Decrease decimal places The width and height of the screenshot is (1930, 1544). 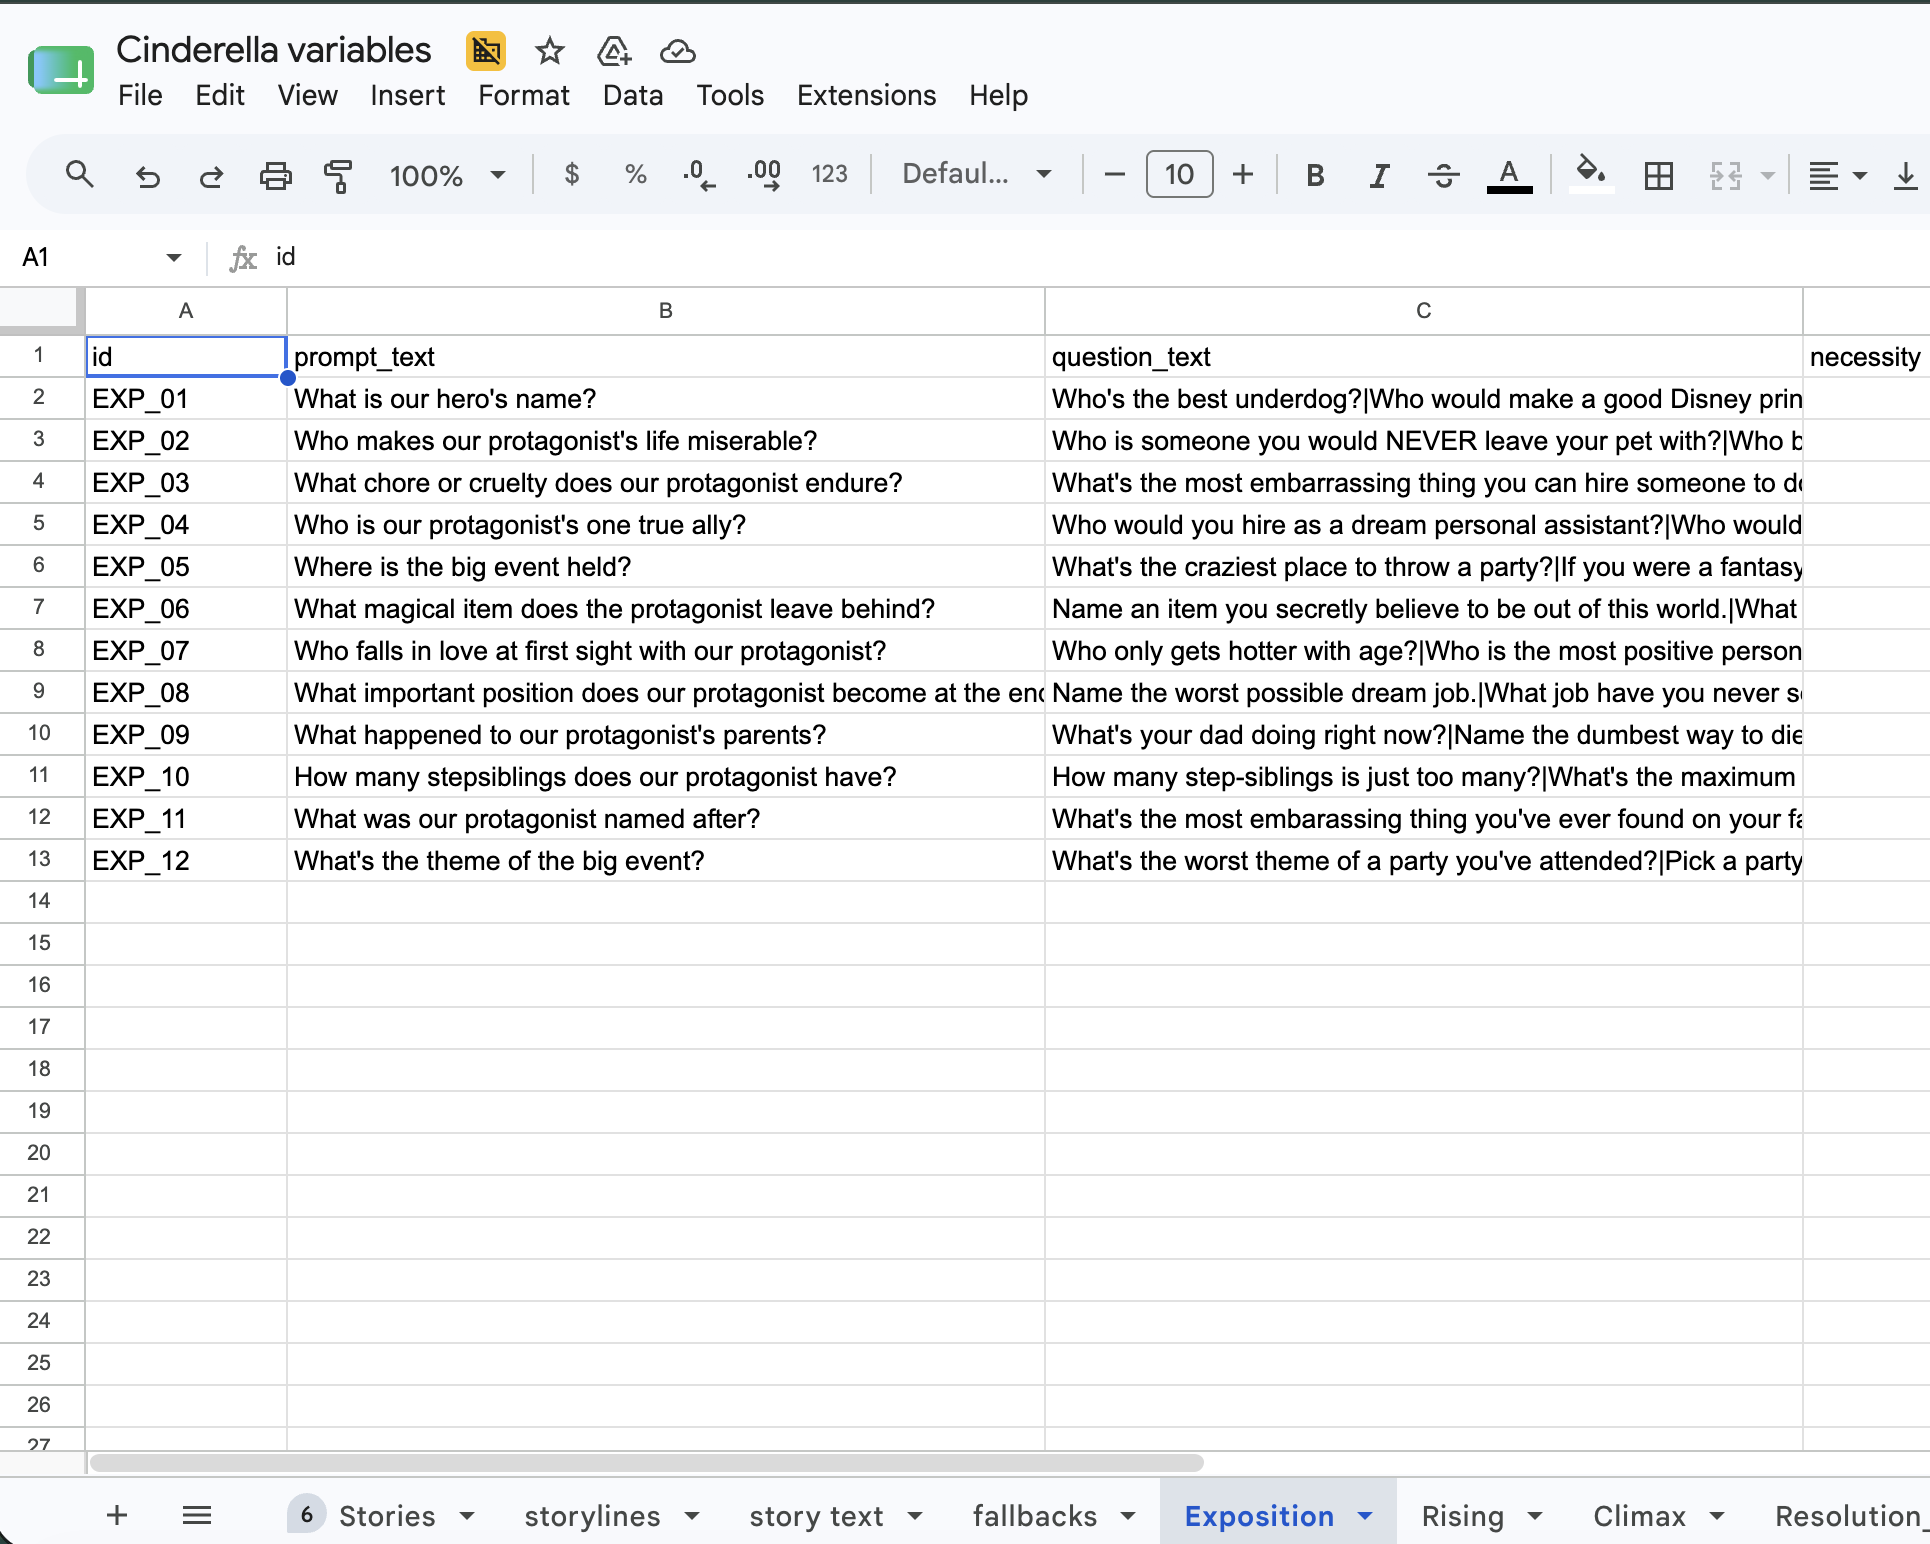pos(699,175)
